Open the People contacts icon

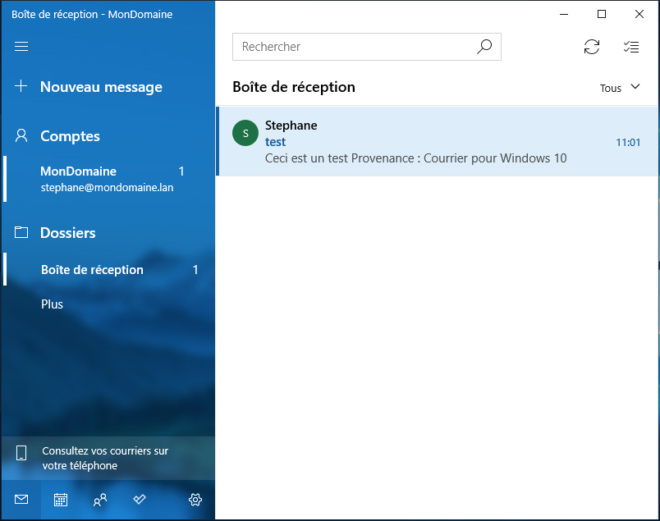[100, 500]
